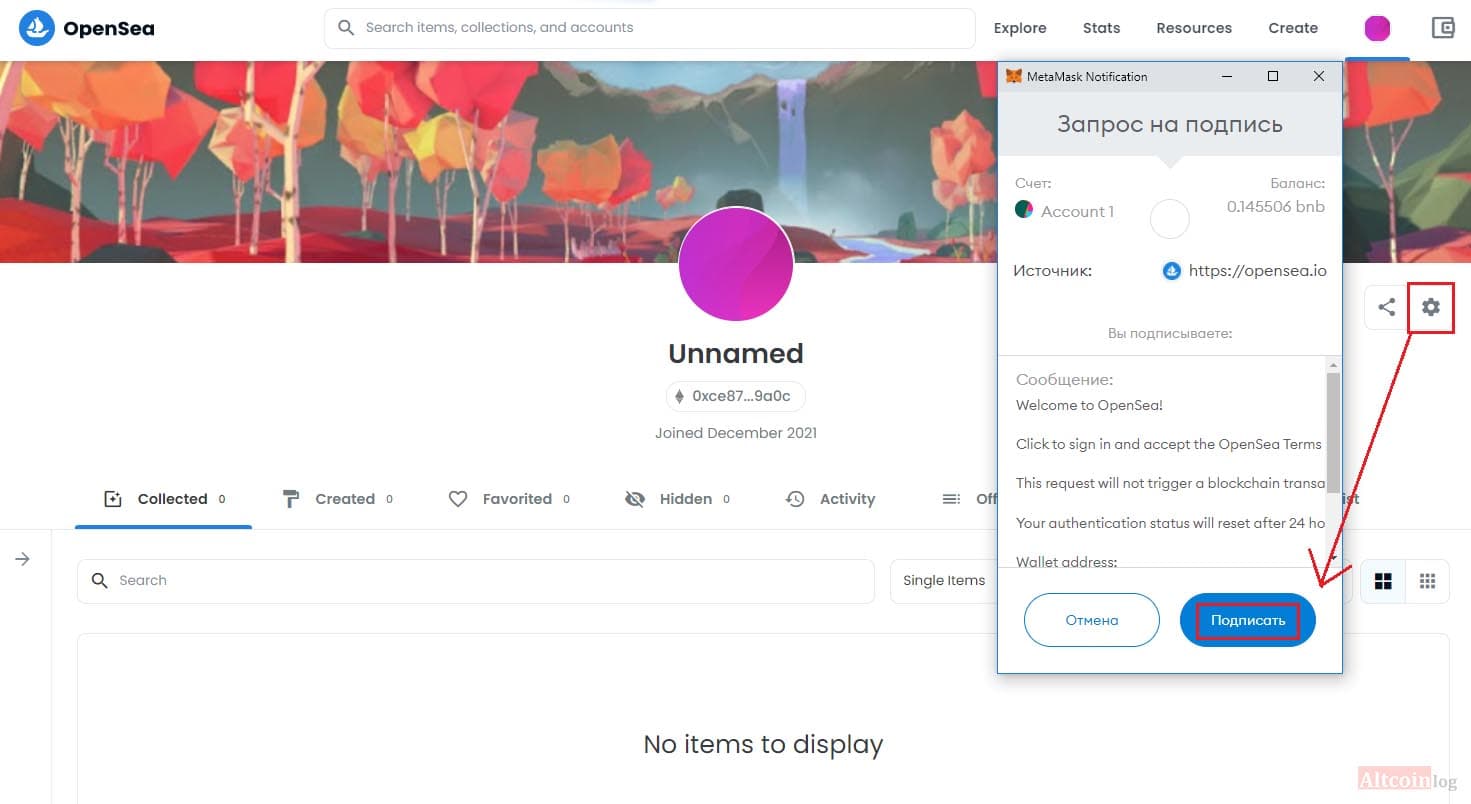
Task: Open the Single Items dropdown
Action: pos(943,581)
